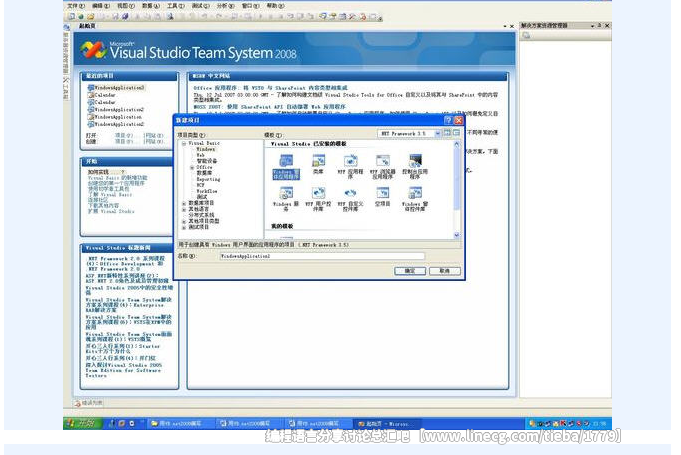Click the 名称 project name input field
This screenshot has width=681, height=455.
[322, 256]
